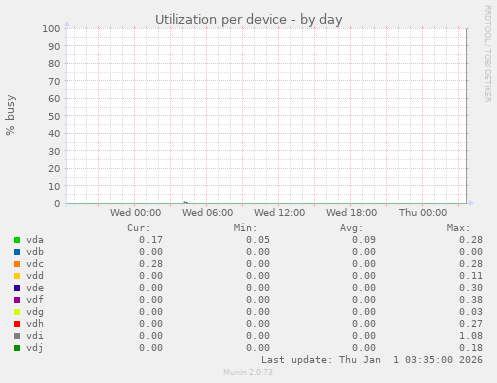The height and width of the screenshot is (383, 497).
Task: Click the 'Wed 00:00' time axis label
Action: pos(136,213)
